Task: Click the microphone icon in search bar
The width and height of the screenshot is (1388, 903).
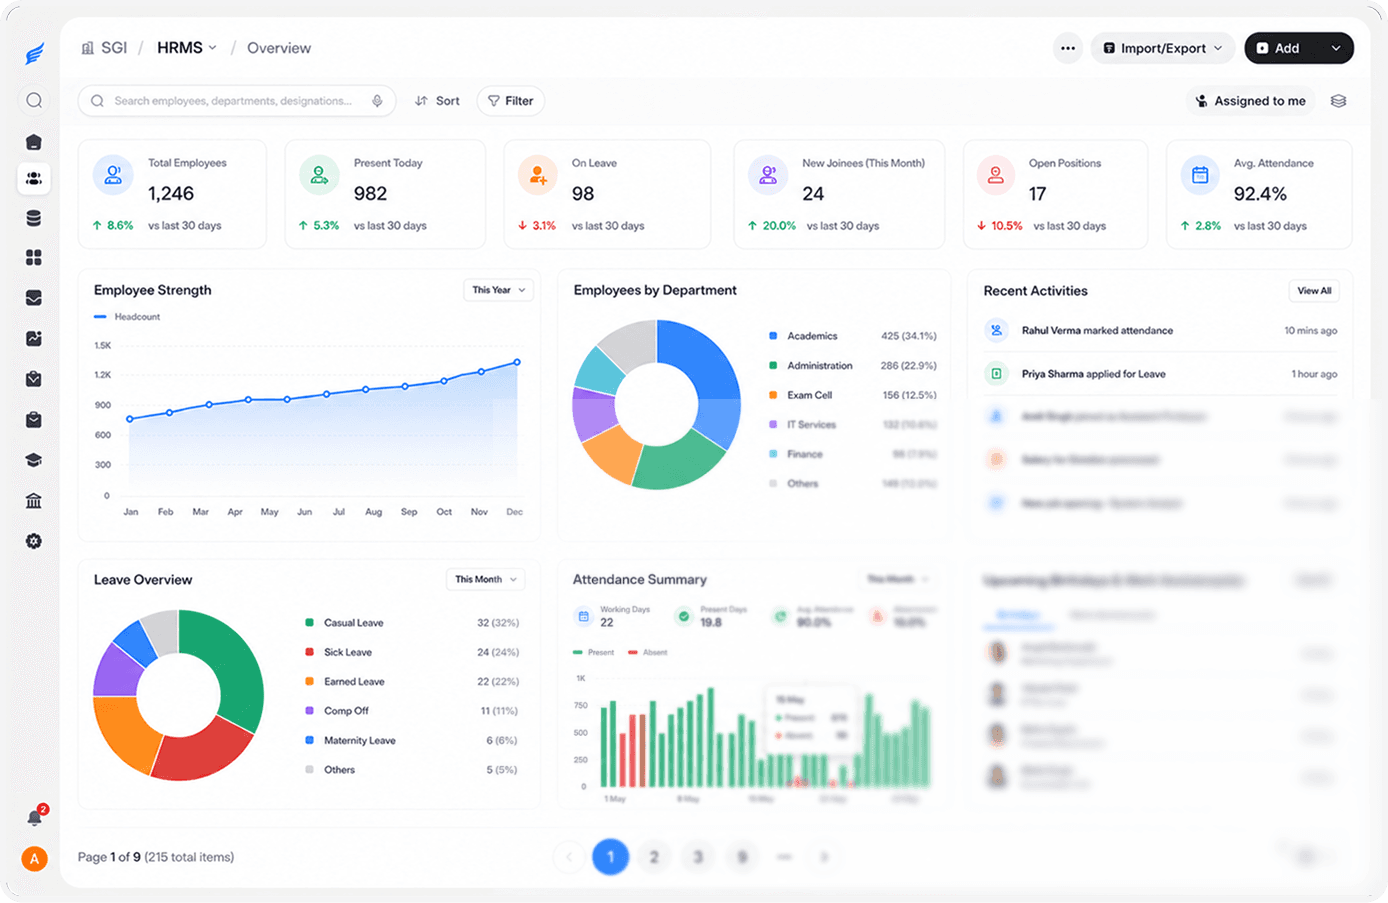Action: click(x=377, y=101)
